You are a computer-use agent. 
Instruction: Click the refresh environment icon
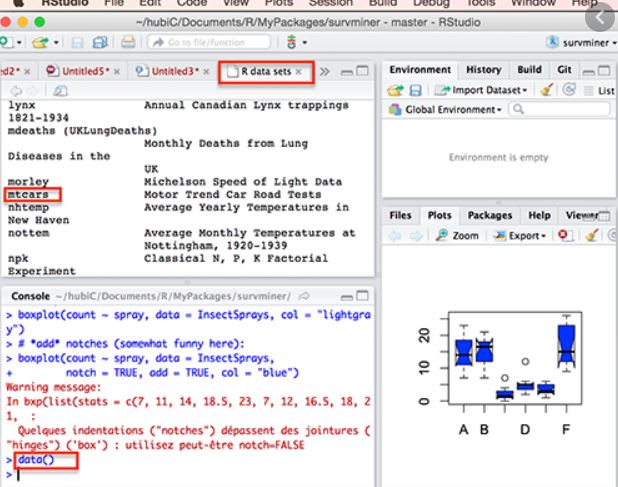point(569,90)
